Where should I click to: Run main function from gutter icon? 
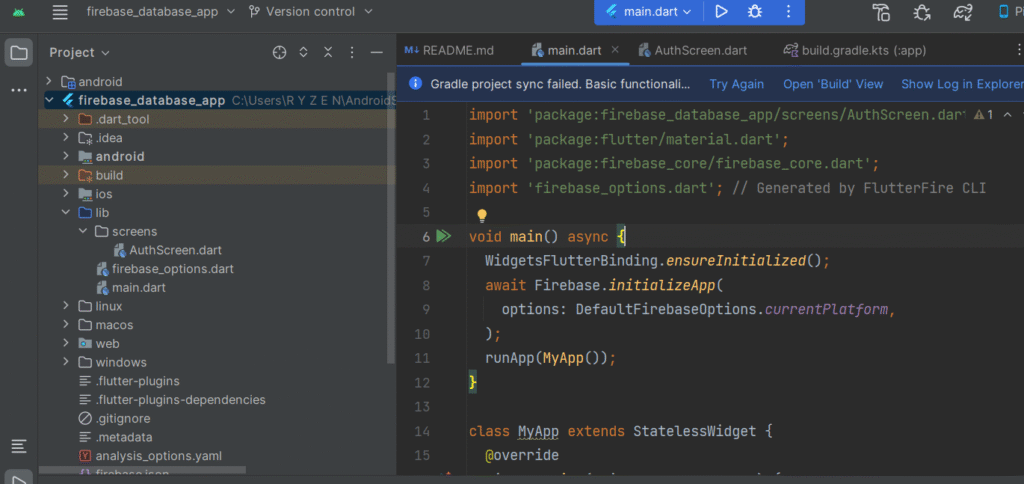pyautogui.click(x=444, y=237)
